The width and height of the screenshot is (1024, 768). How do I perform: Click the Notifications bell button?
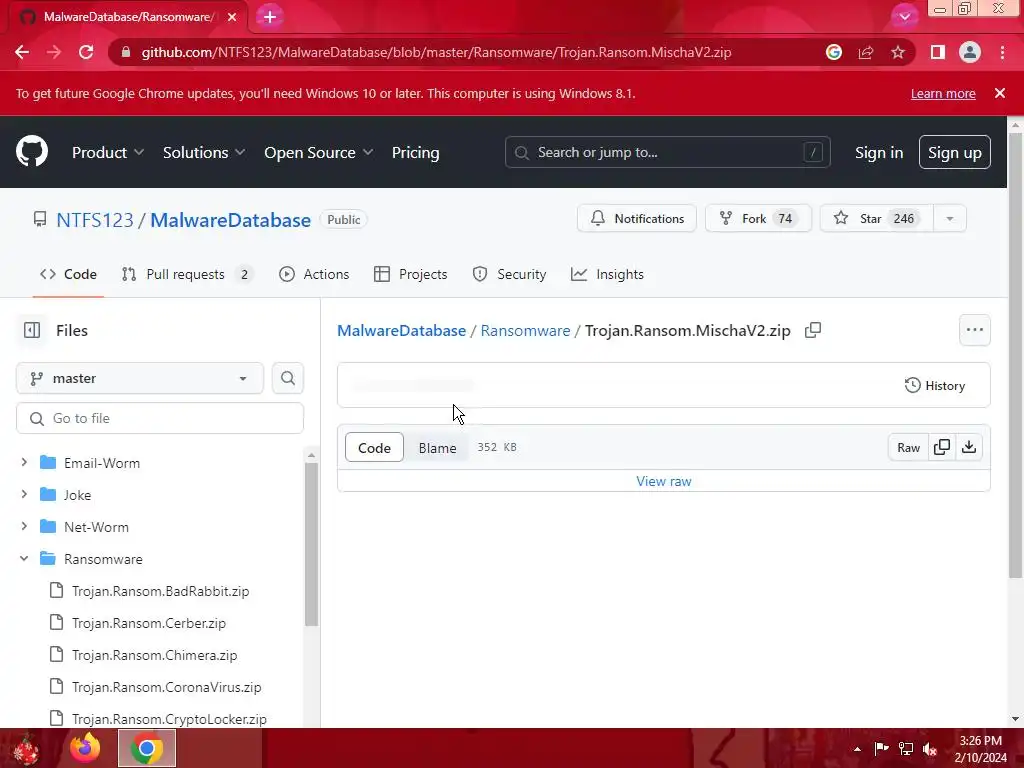pyautogui.click(x=637, y=218)
